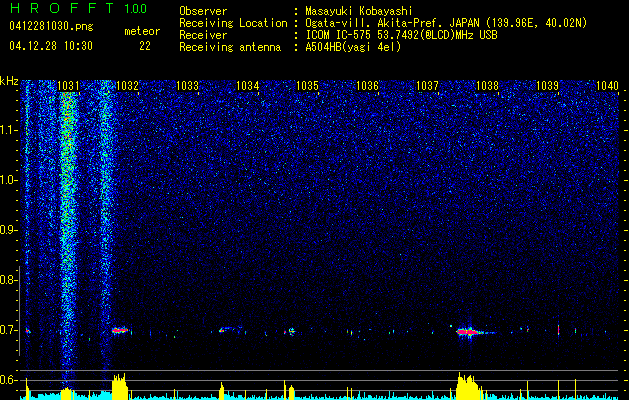Click time marker 1039
Image resolution: width=629 pixels, height=400 pixels.
548,86
